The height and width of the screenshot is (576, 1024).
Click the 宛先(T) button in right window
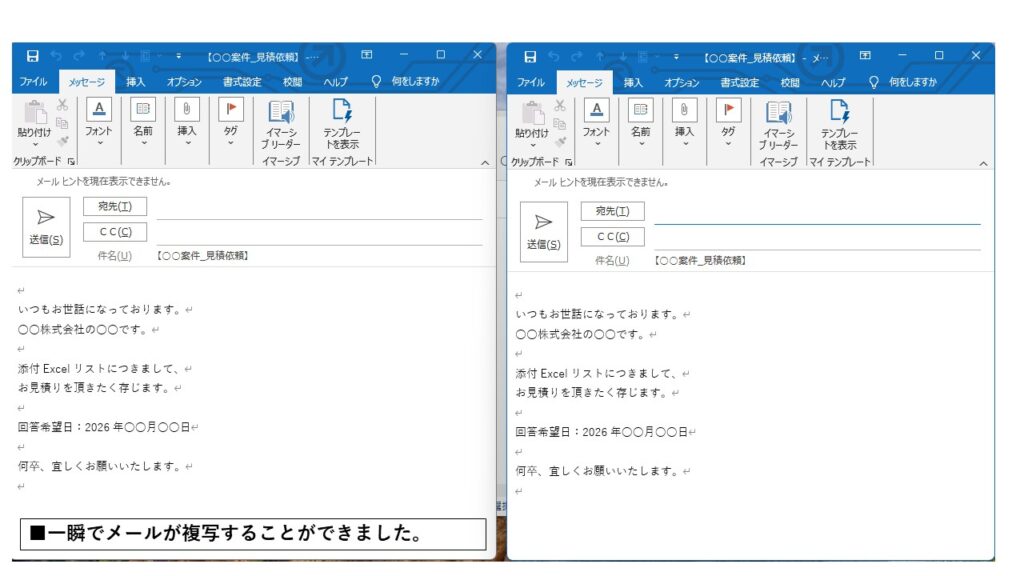612,211
